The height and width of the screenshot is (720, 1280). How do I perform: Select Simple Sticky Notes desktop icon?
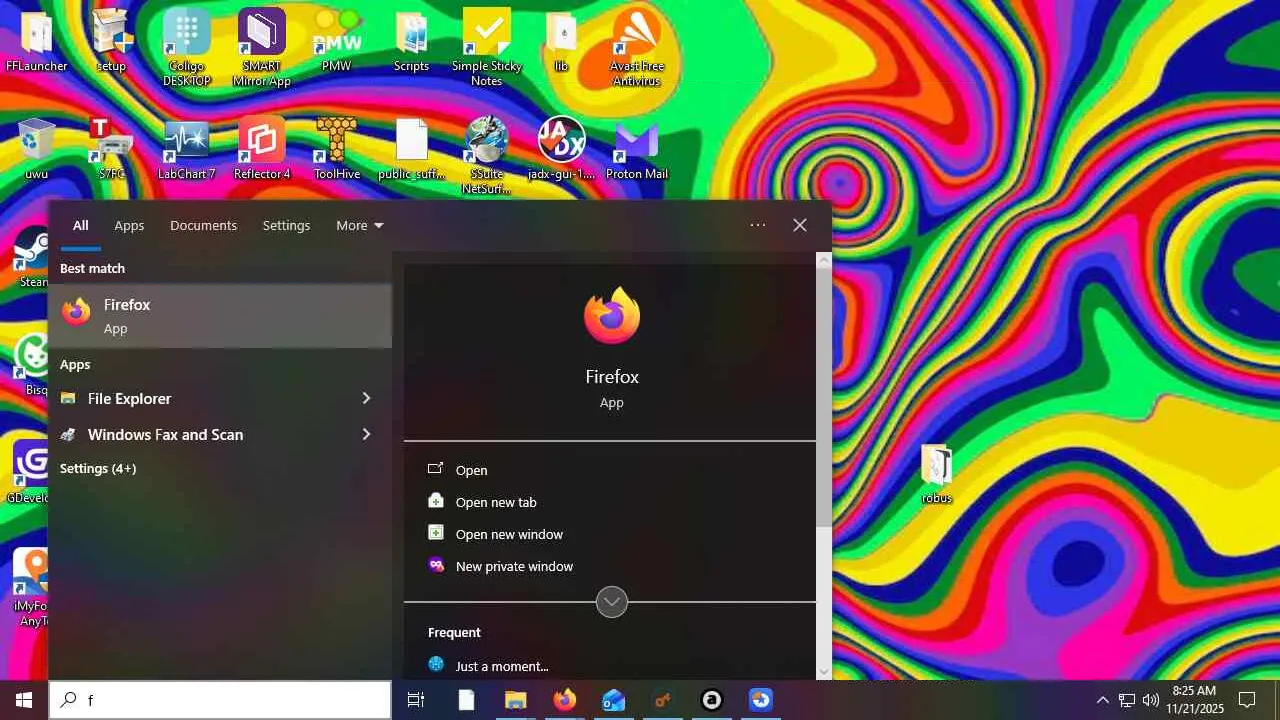pos(487,48)
